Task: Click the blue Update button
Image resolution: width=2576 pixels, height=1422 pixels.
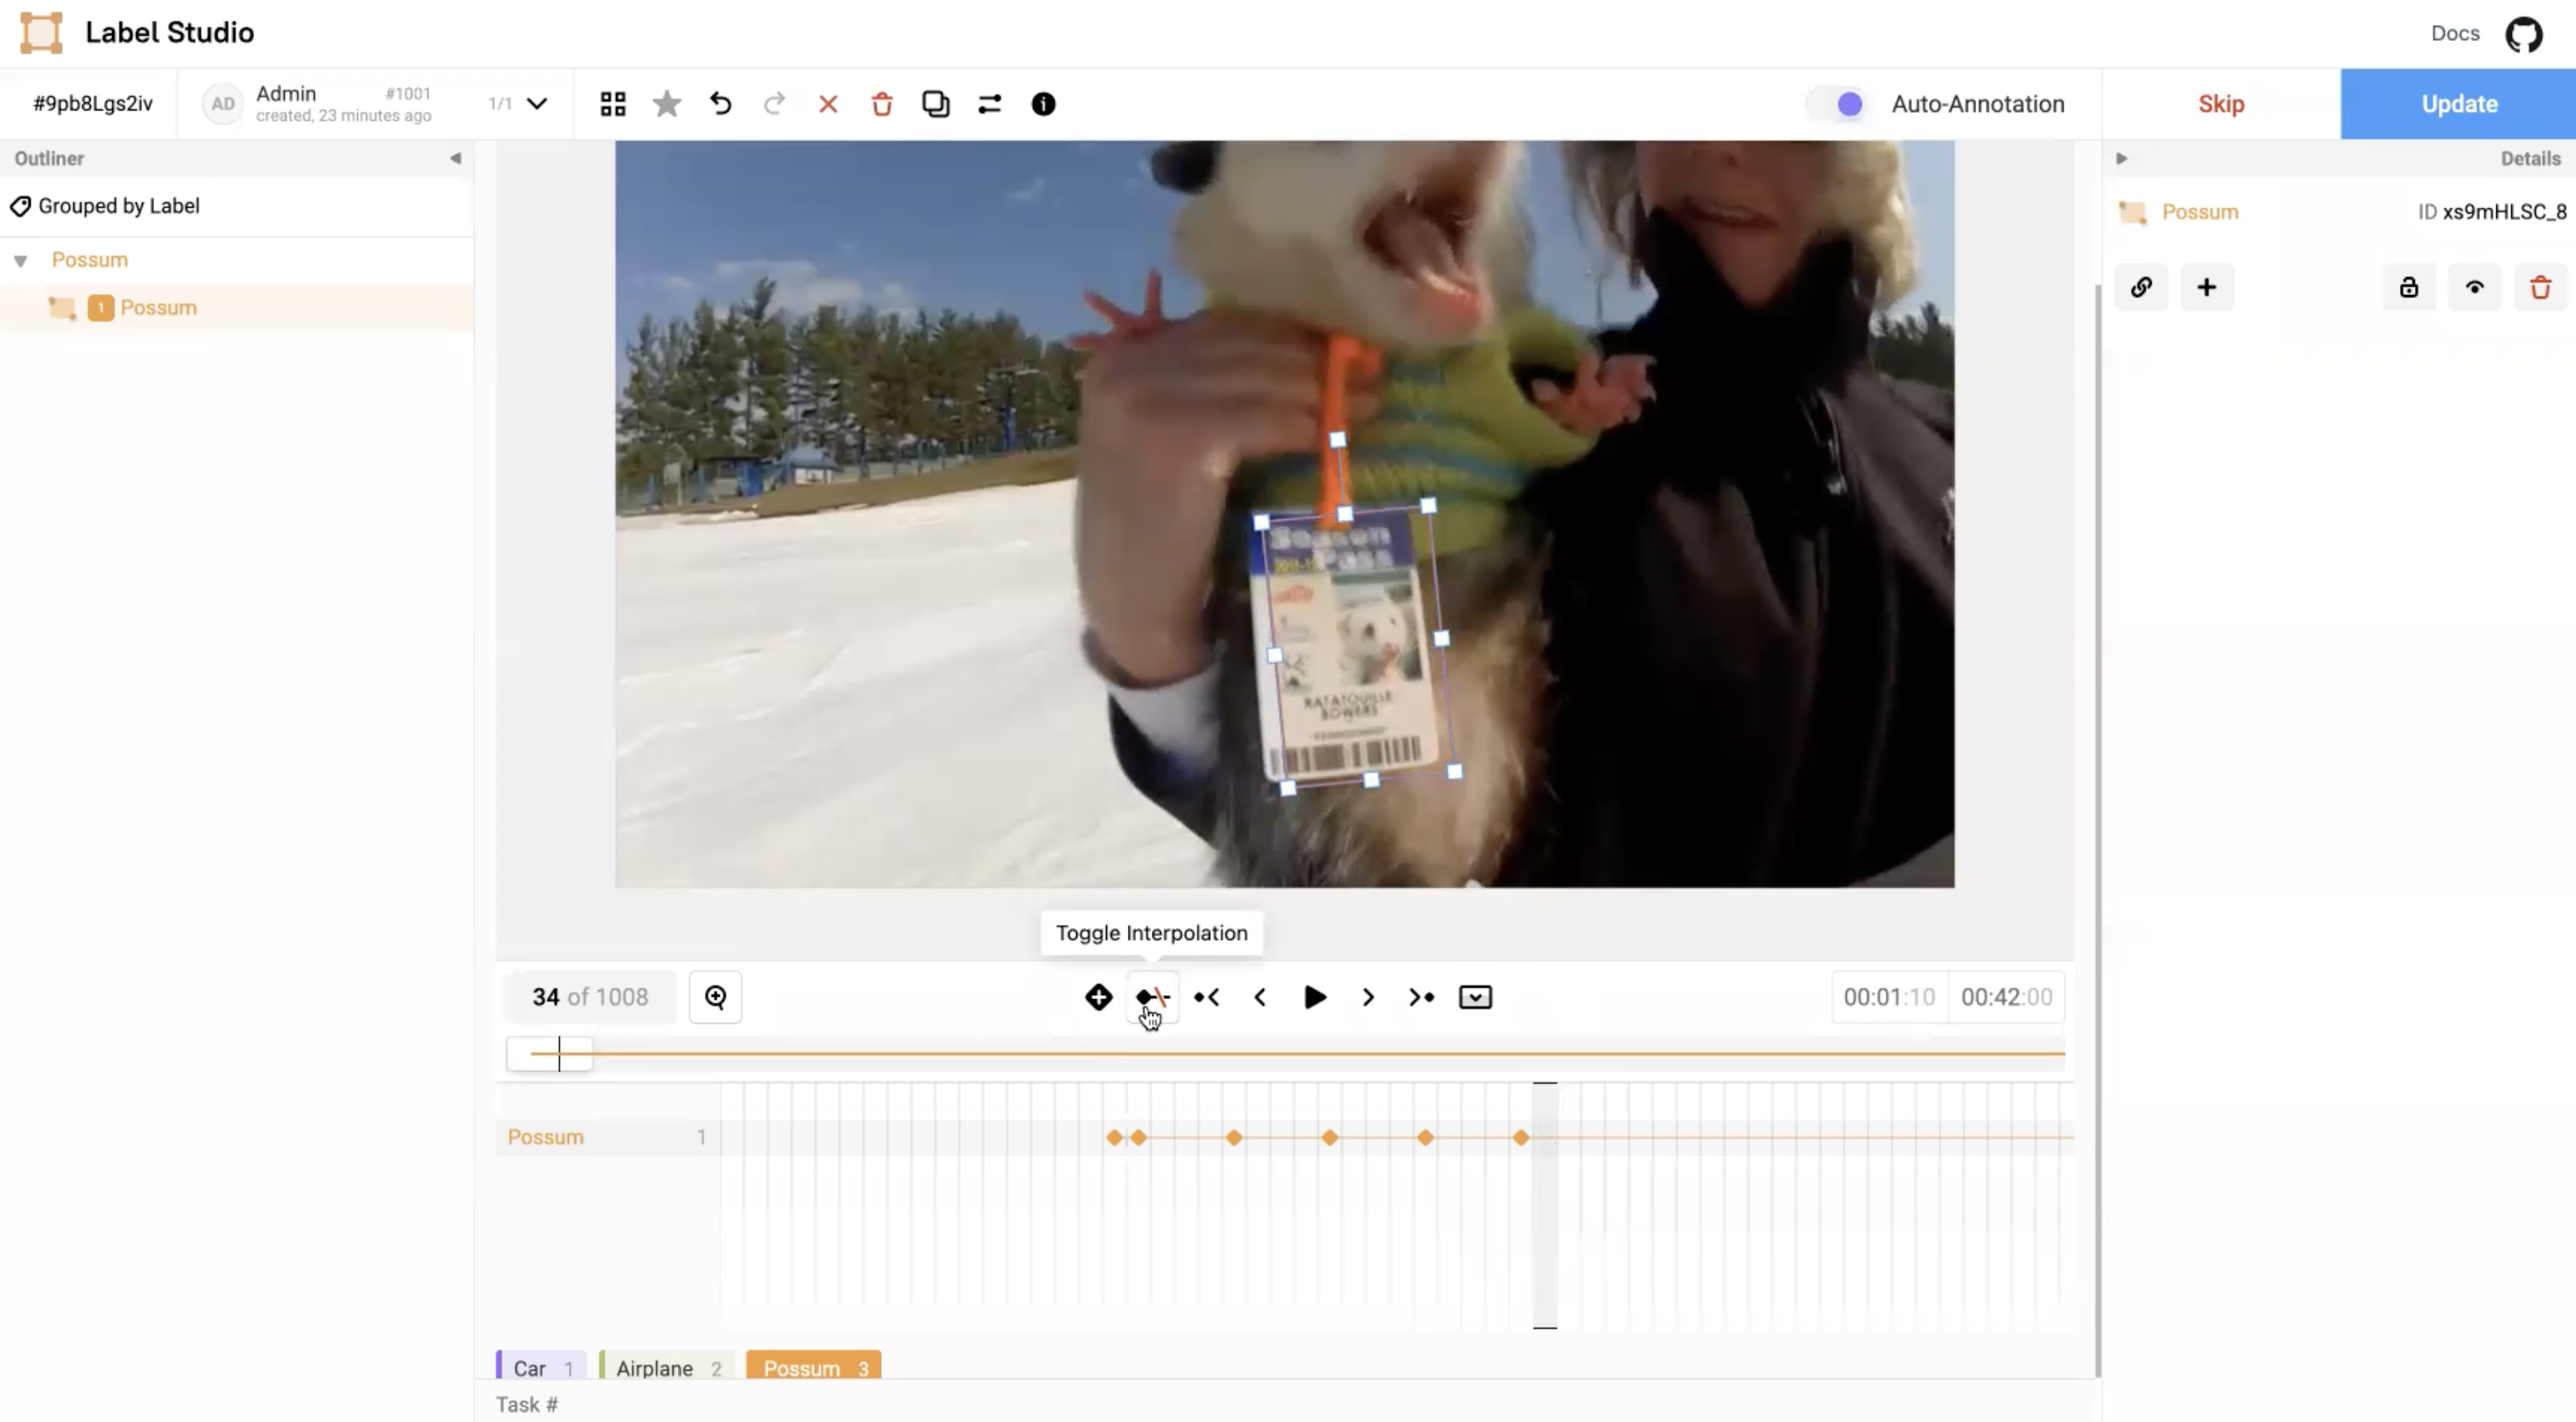Action: click(x=2458, y=104)
